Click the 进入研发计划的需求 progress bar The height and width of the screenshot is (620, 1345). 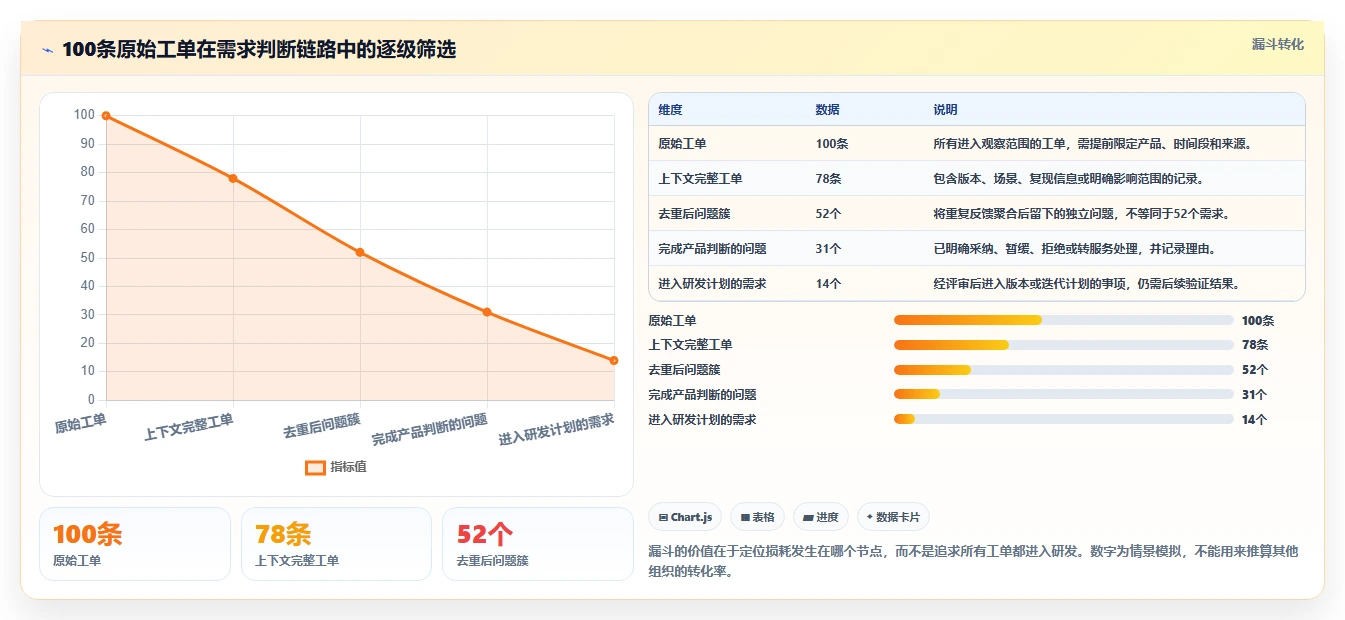coord(1063,419)
